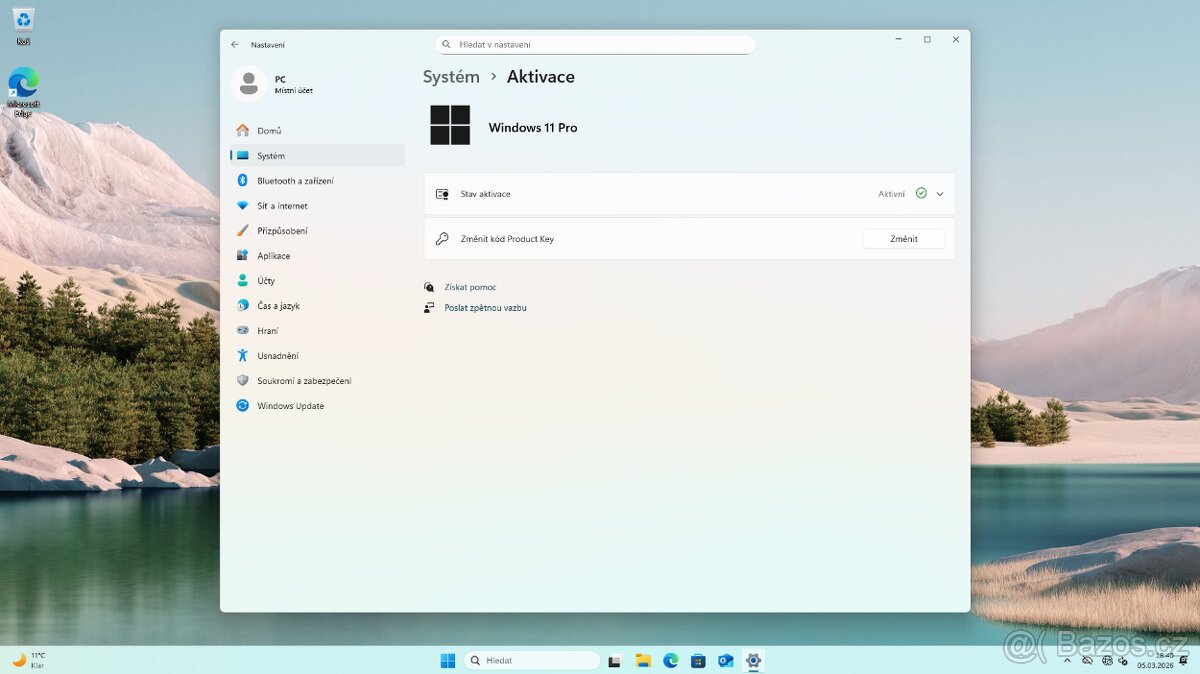Viewport: 1200px width, 674px height.
Task: Switch to Systém via breadcrumb
Action: tap(450, 76)
